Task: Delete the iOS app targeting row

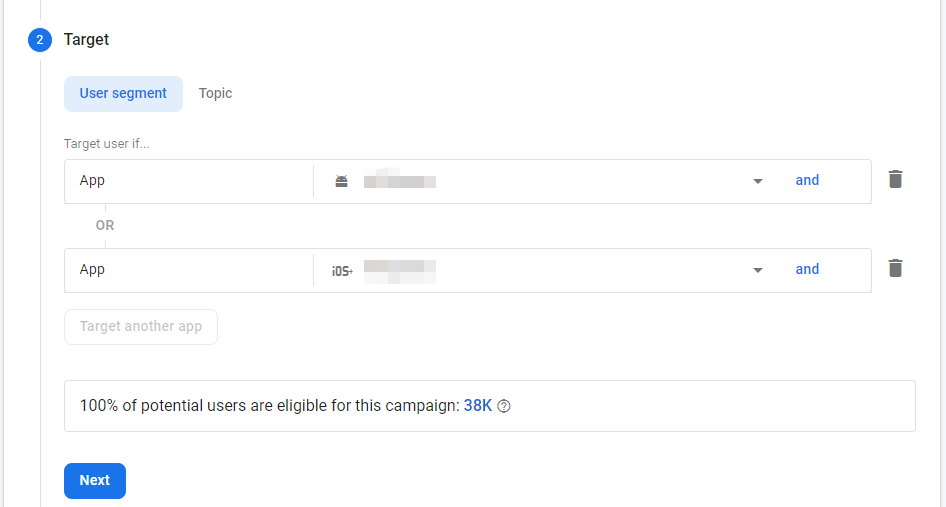Action: pyautogui.click(x=895, y=269)
